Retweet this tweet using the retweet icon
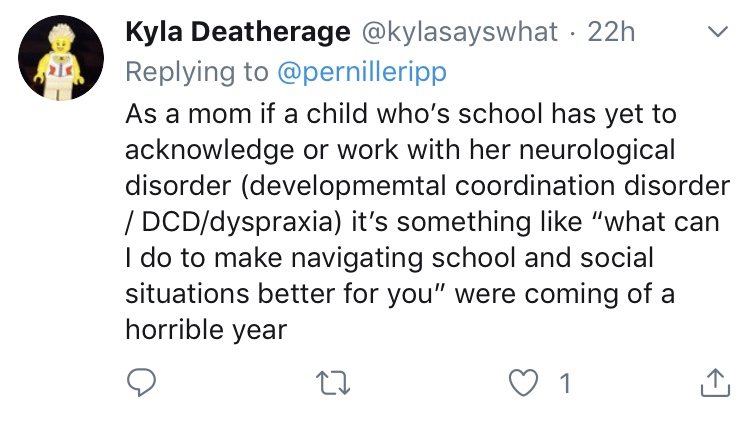This screenshot has height=425, width=750. click(326, 382)
